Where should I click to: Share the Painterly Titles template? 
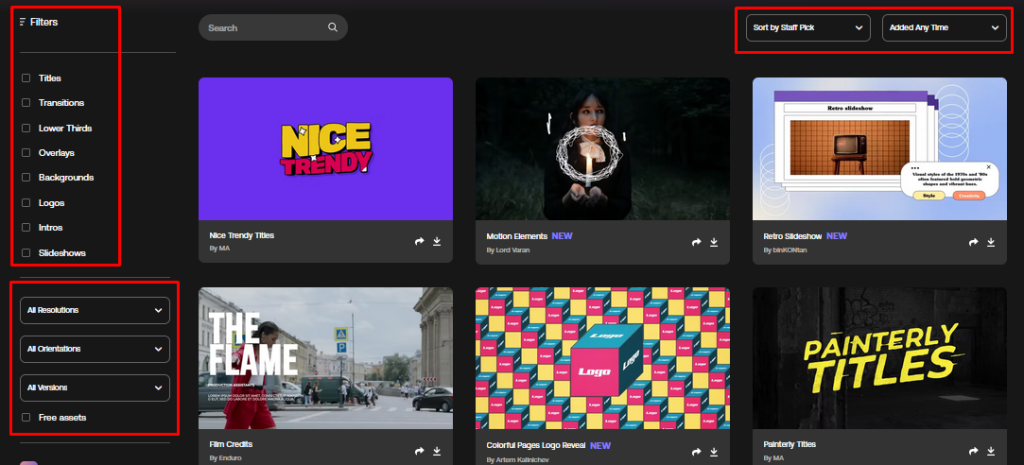(973, 451)
